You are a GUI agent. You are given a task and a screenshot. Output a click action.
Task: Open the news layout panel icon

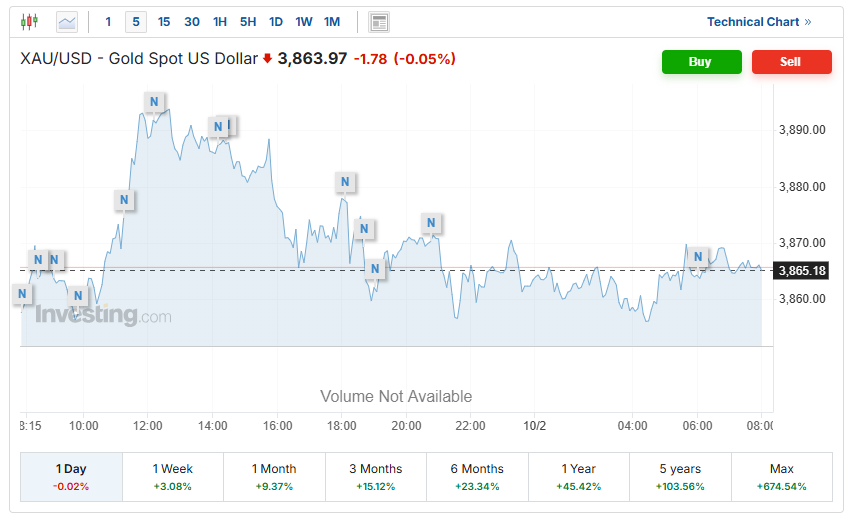(378, 22)
